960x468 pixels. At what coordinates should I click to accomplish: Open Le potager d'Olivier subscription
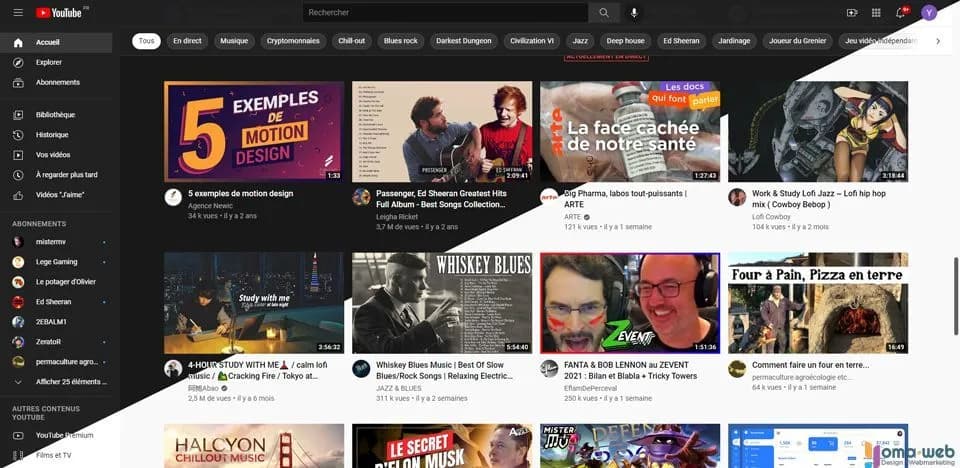click(56, 282)
